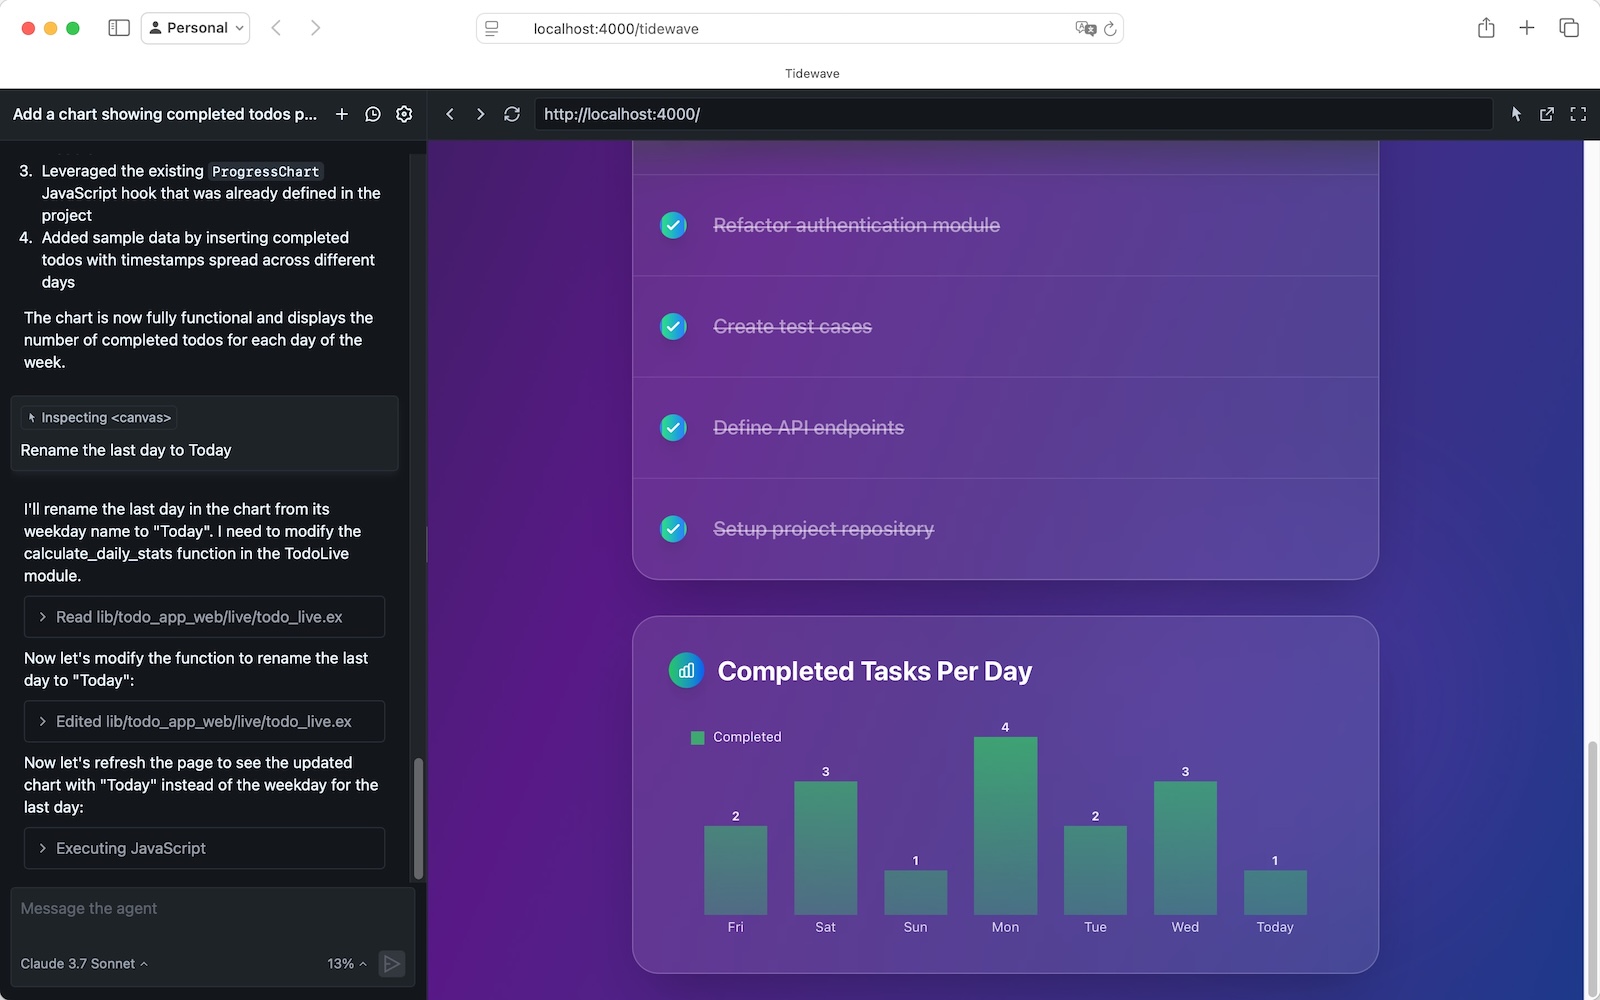Enter fullscreen preview mode
1600x1000 pixels.
coord(1578,114)
